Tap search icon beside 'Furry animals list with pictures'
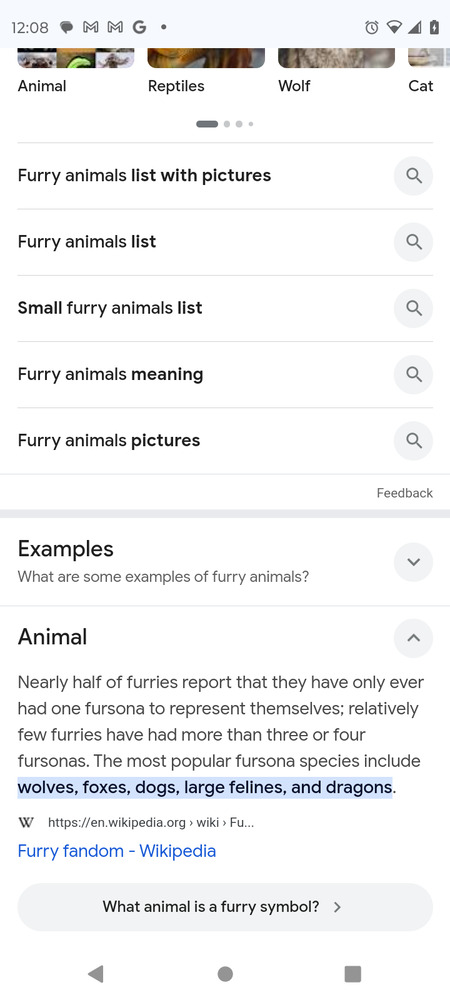This screenshot has width=450, height=1000. [x=414, y=175]
